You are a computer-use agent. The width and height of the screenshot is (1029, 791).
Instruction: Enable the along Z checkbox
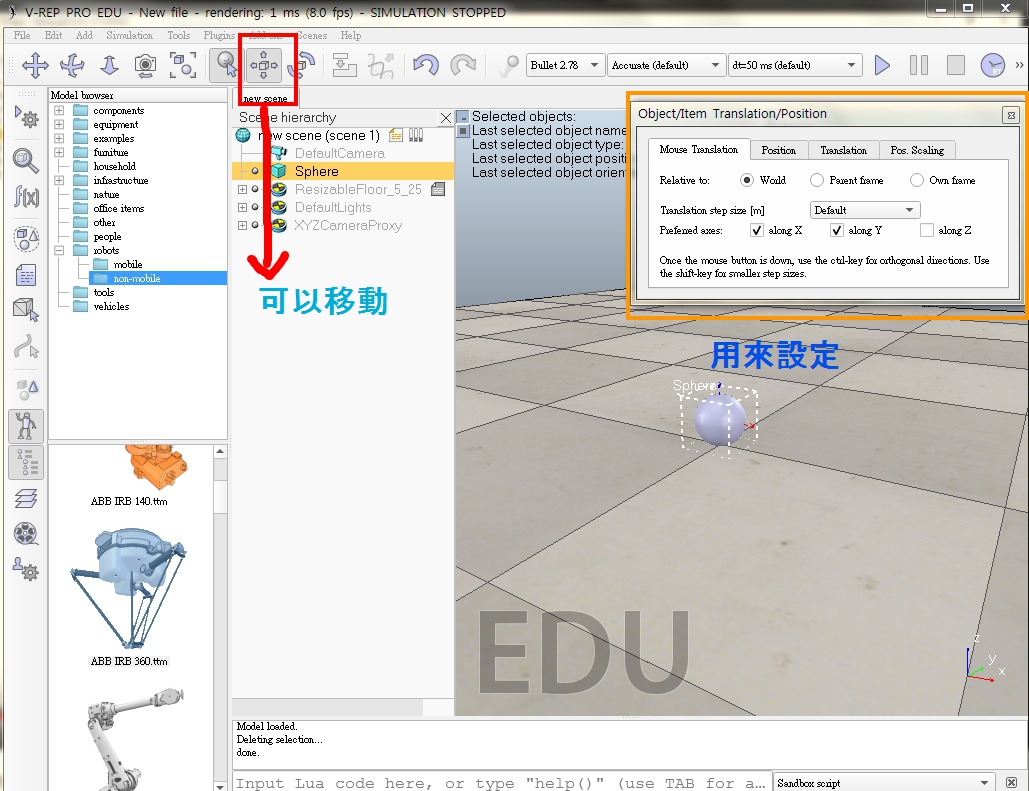927,231
